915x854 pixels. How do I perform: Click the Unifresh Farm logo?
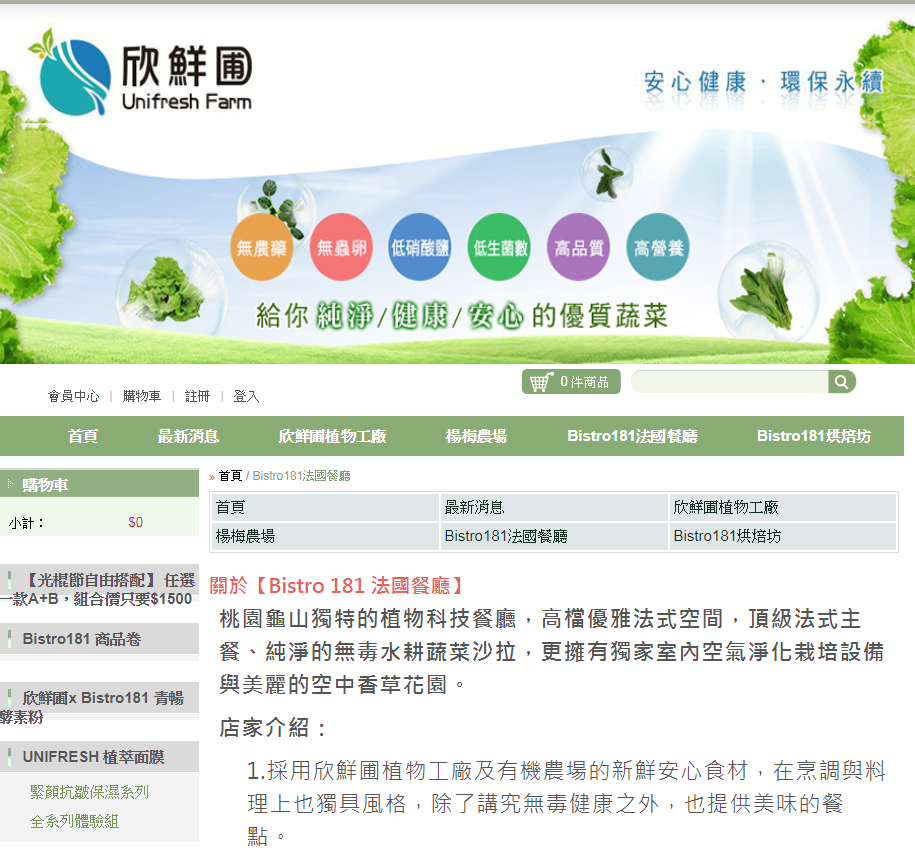pos(140,73)
